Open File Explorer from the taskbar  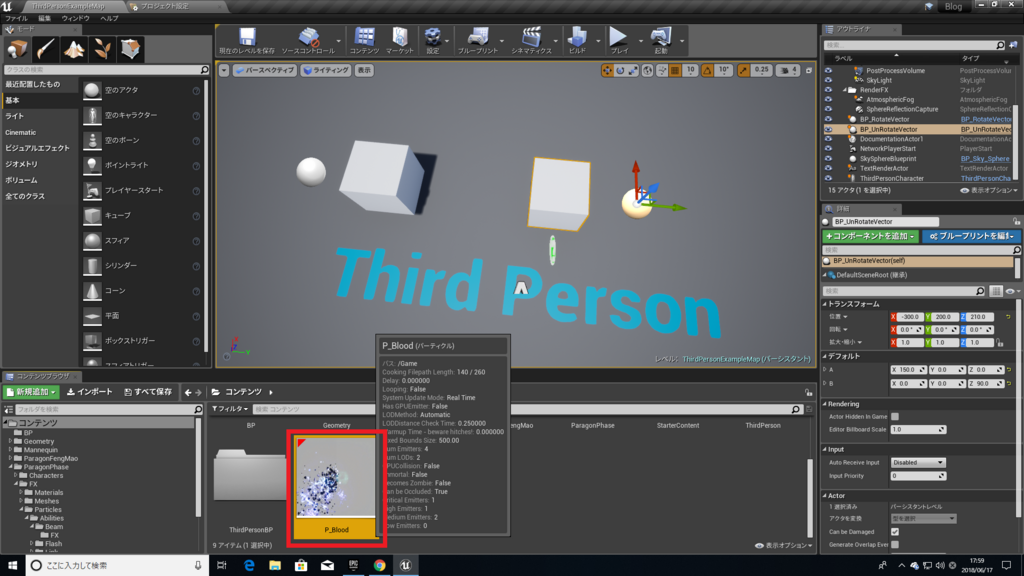275,565
